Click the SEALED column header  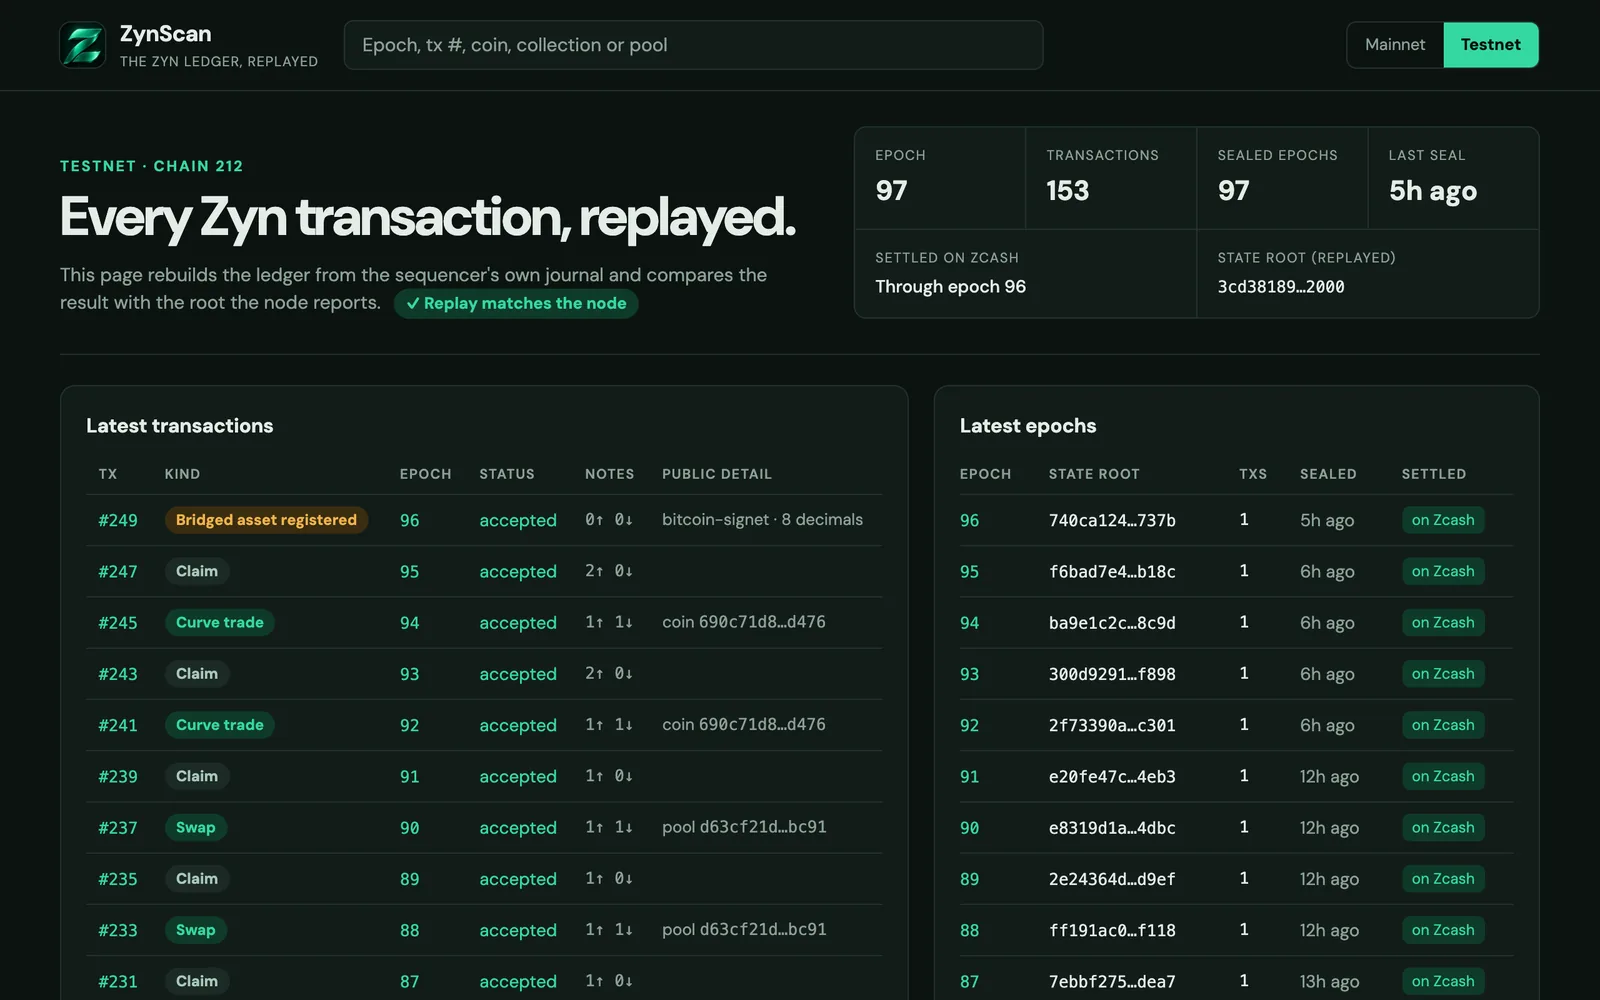(x=1328, y=474)
